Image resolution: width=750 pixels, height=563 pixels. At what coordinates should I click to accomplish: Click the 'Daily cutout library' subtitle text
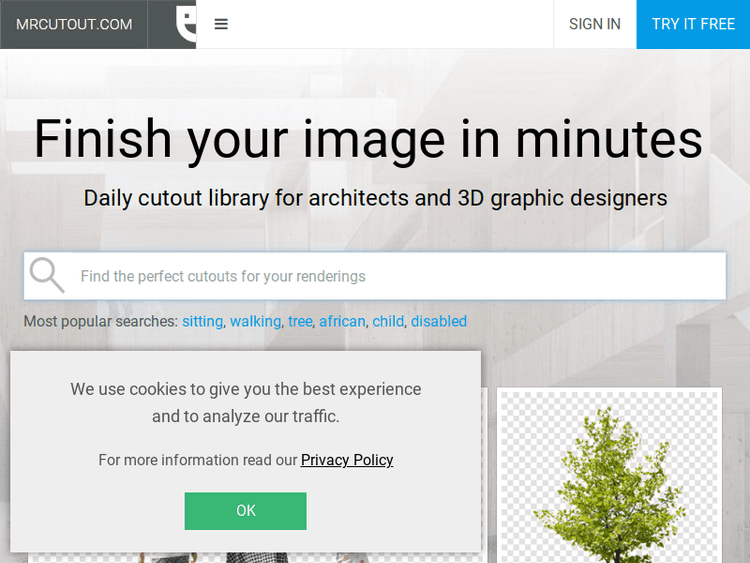click(x=375, y=198)
